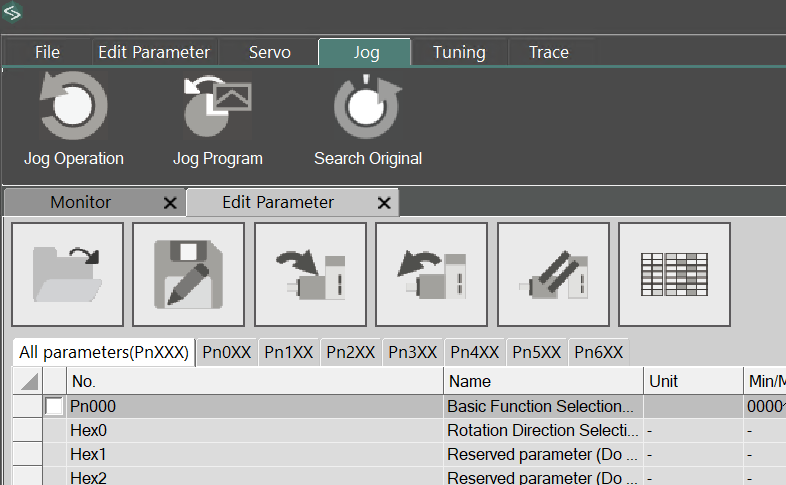Open the File menu
This screenshot has width=786, height=485.
click(x=47, y=52)
